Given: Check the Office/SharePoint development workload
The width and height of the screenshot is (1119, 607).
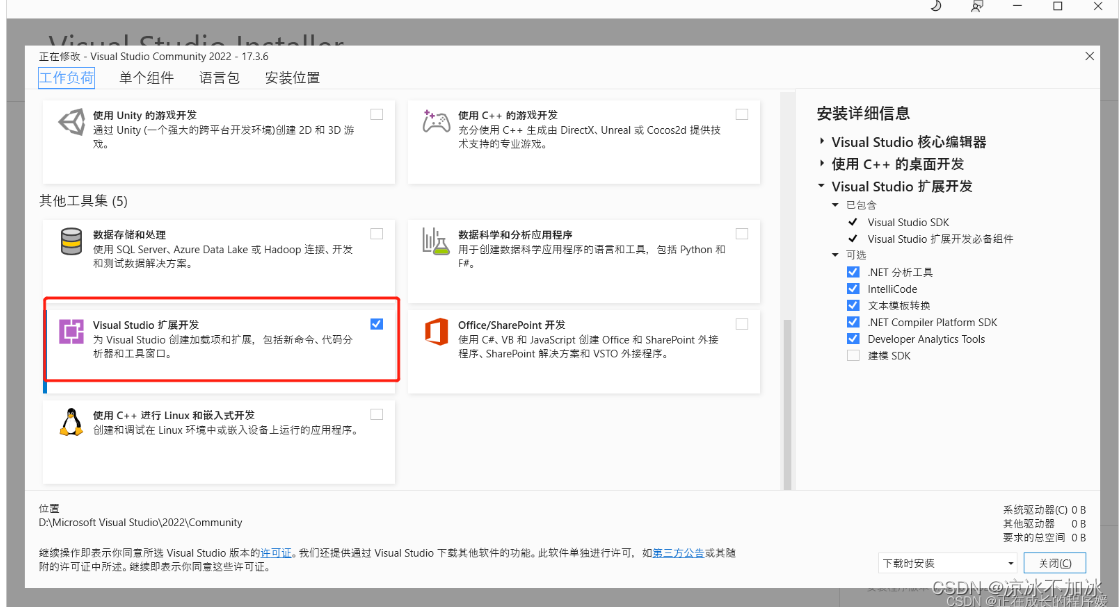Looking at the screenshot, I should point(742,324).
